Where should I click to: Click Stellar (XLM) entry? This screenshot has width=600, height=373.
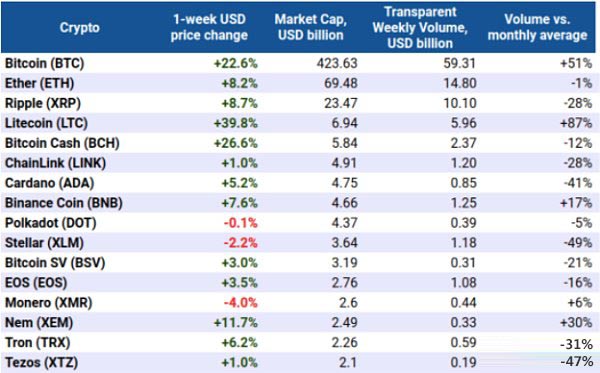(x=44, y=243)
